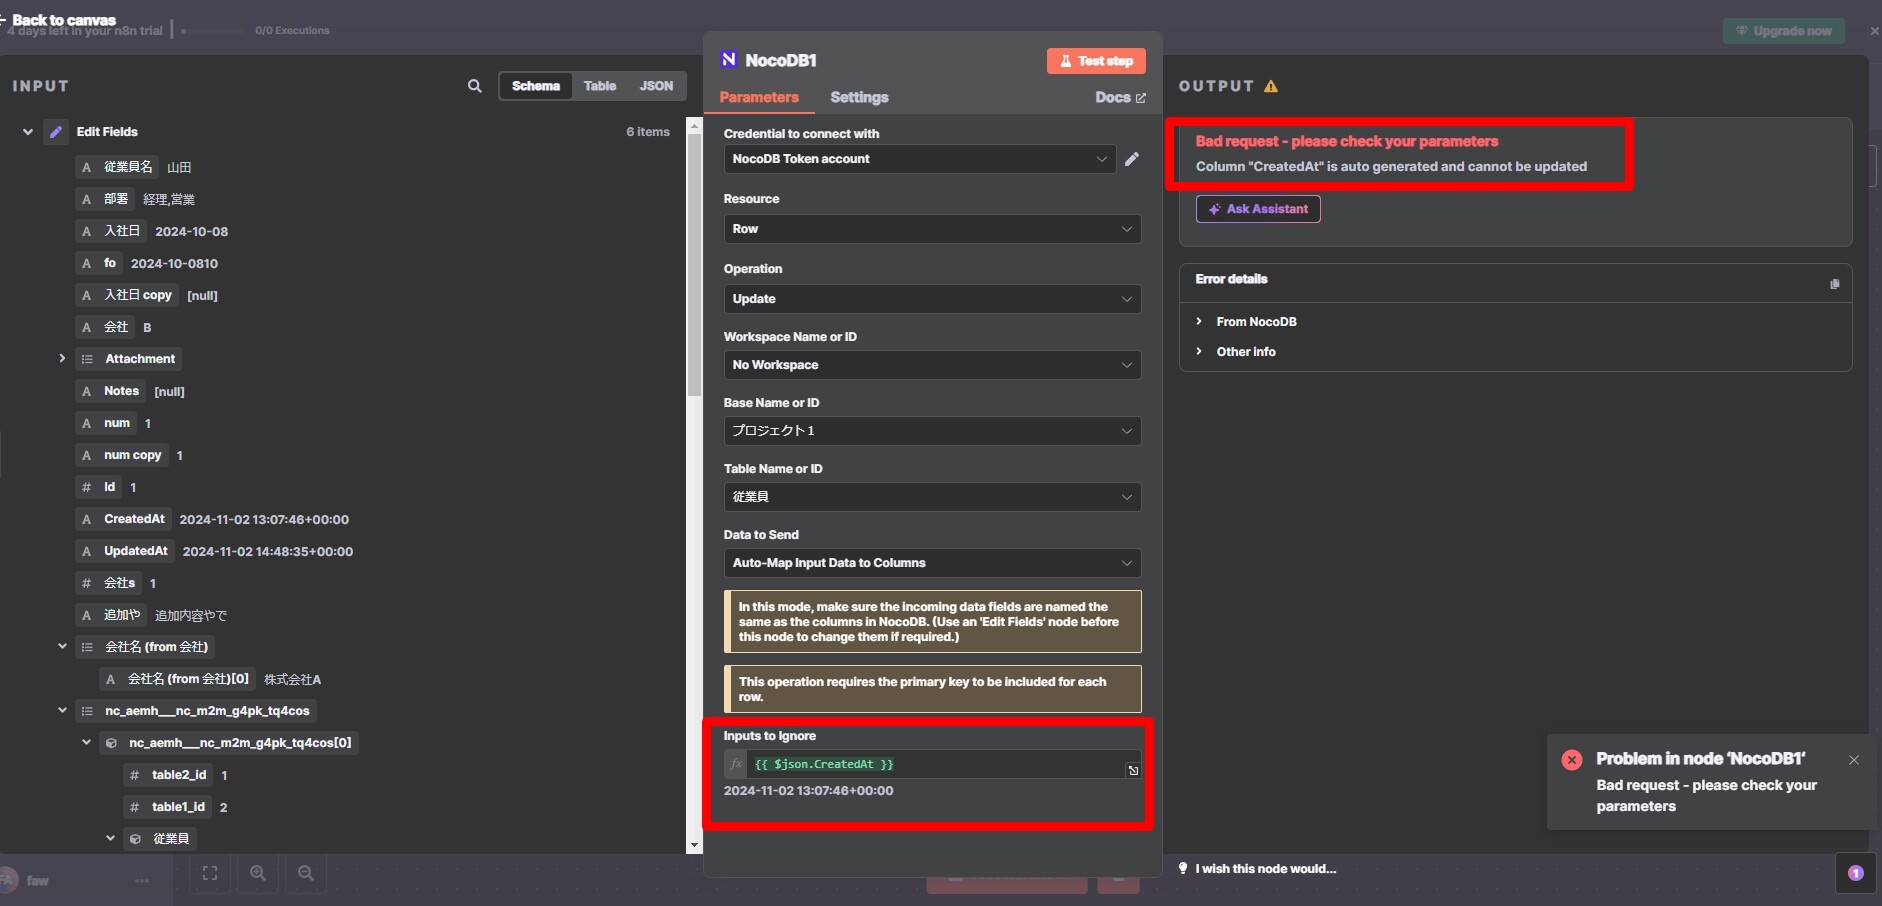1882x906 pixels.
Task: Click the output warning triangle icon
Action: 1271,86
